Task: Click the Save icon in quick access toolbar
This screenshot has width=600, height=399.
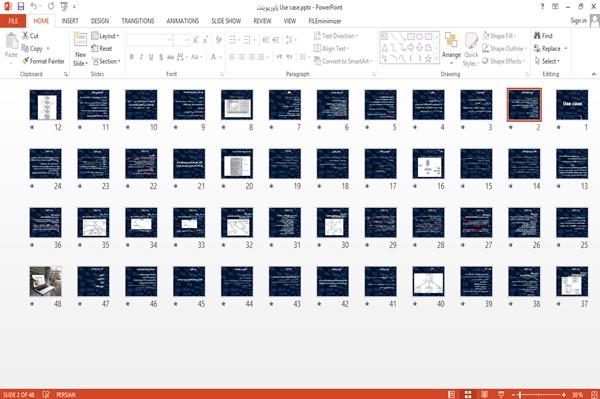Action: tap(21, 7)
